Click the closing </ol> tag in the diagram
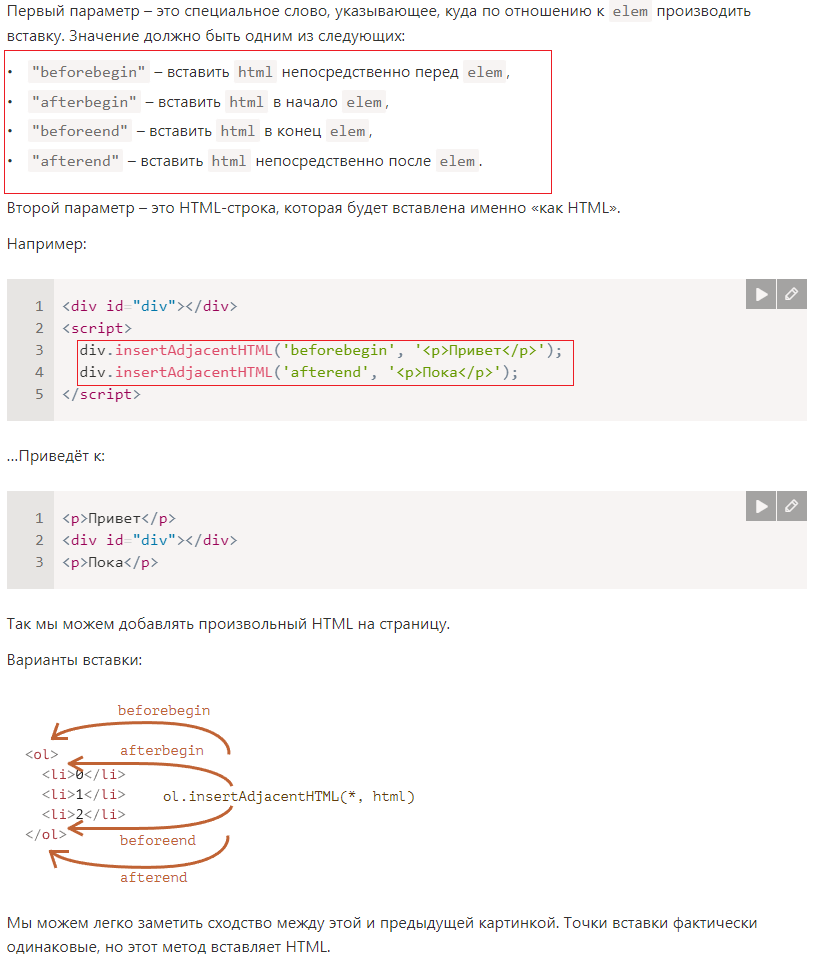827x962 pixels. click(x=46, y=834)
